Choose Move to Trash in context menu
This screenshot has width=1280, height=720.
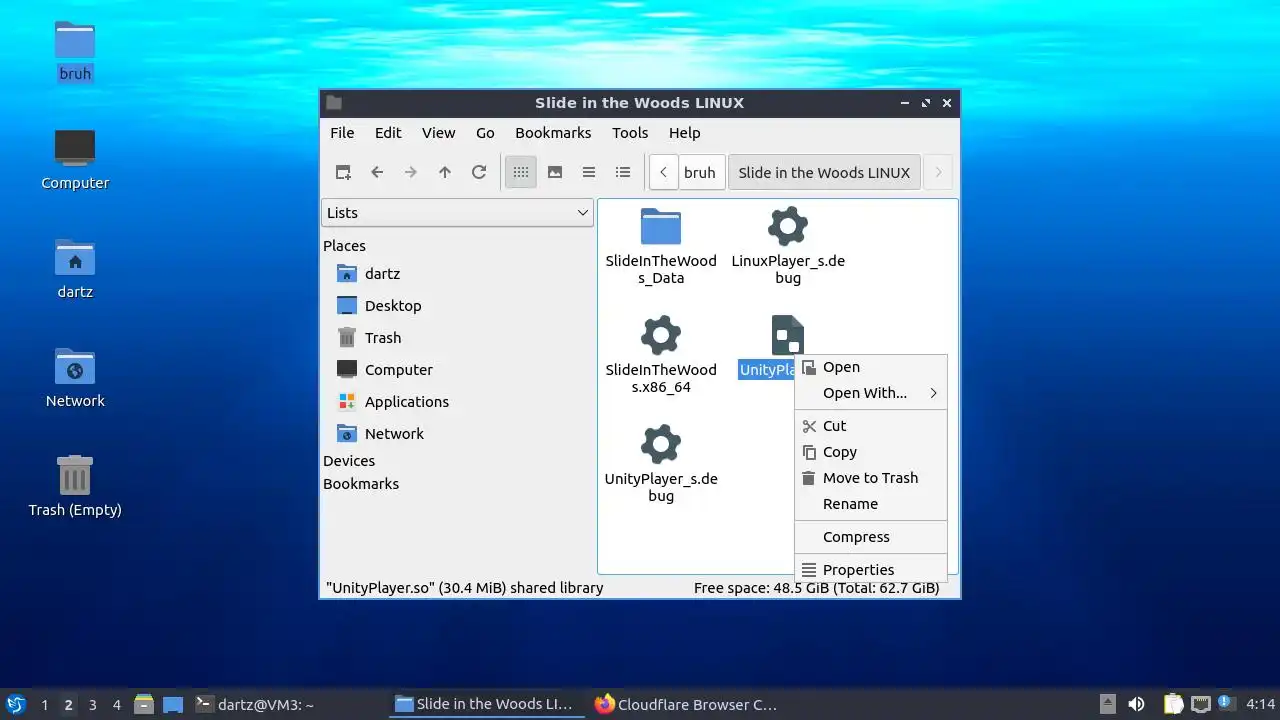click(x=870, y=478)
